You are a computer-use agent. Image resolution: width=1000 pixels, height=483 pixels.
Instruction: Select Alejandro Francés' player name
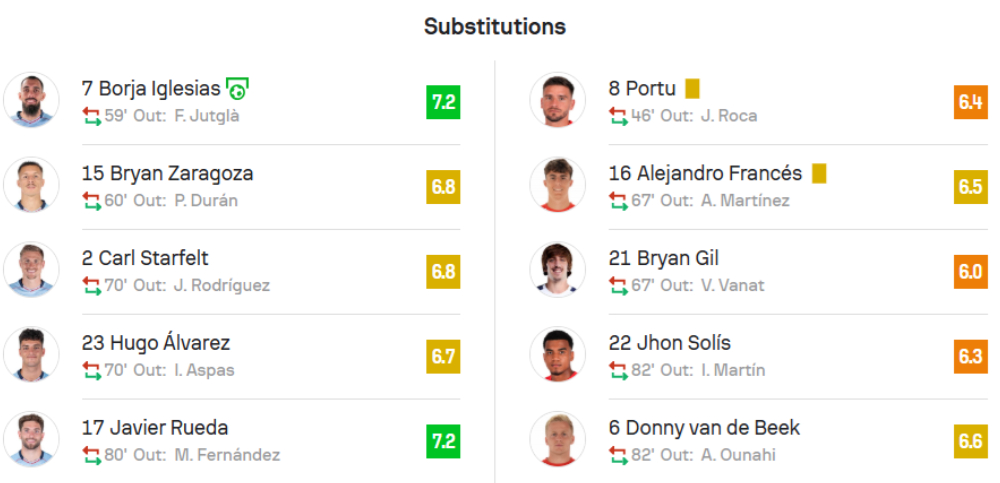click(x=705, y=173)
